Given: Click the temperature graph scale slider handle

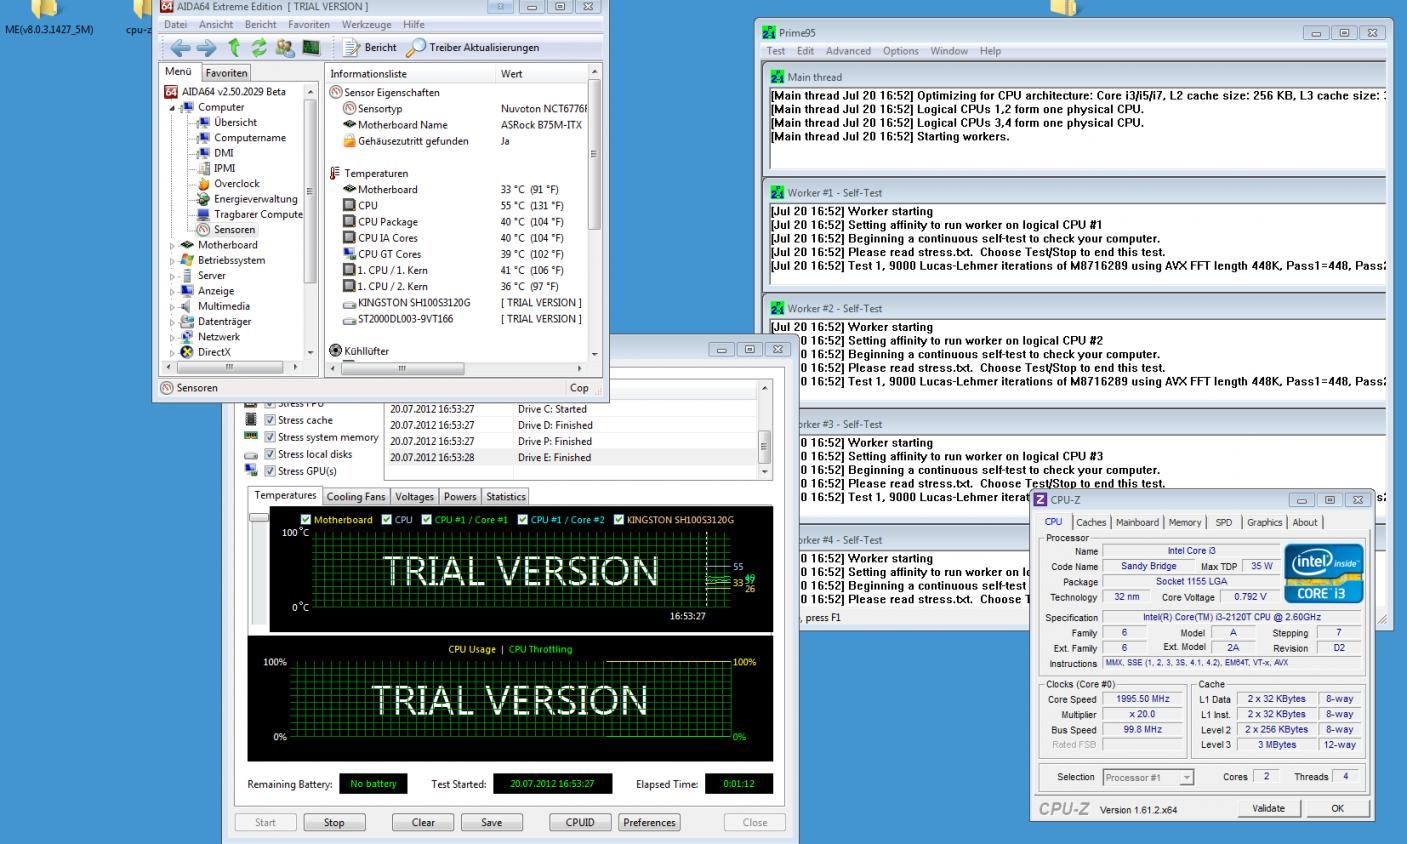Looking at the screenshot, I should tap(259, 517).
